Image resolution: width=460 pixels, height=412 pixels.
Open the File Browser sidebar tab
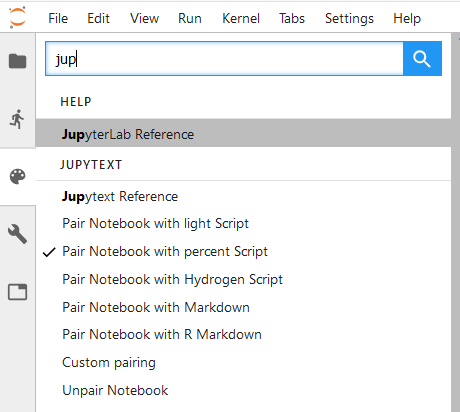pyautogui.click(x=18, y=61)
